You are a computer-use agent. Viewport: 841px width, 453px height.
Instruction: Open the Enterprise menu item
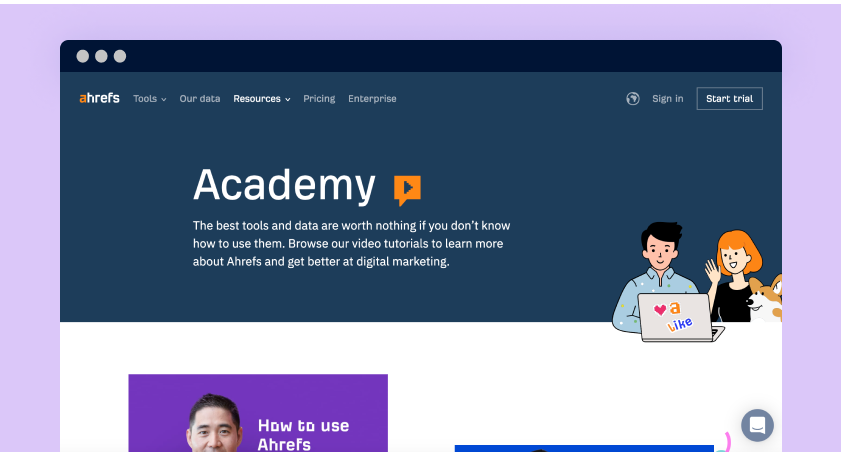pos(372,99)
